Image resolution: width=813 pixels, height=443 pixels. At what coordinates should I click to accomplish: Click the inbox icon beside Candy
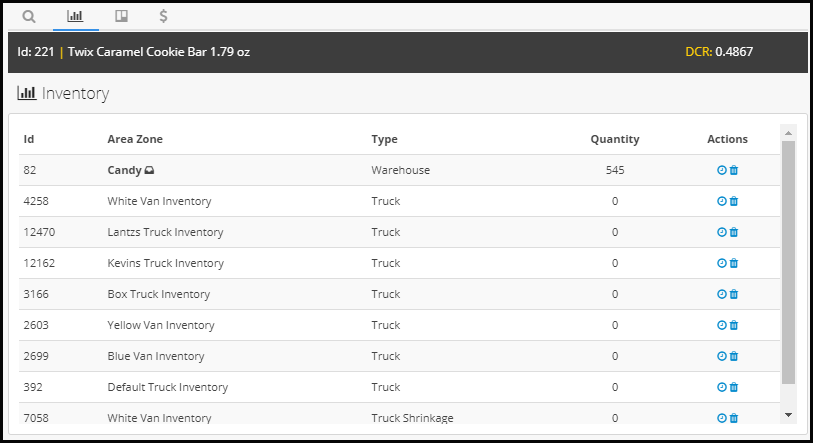[149, 170]
